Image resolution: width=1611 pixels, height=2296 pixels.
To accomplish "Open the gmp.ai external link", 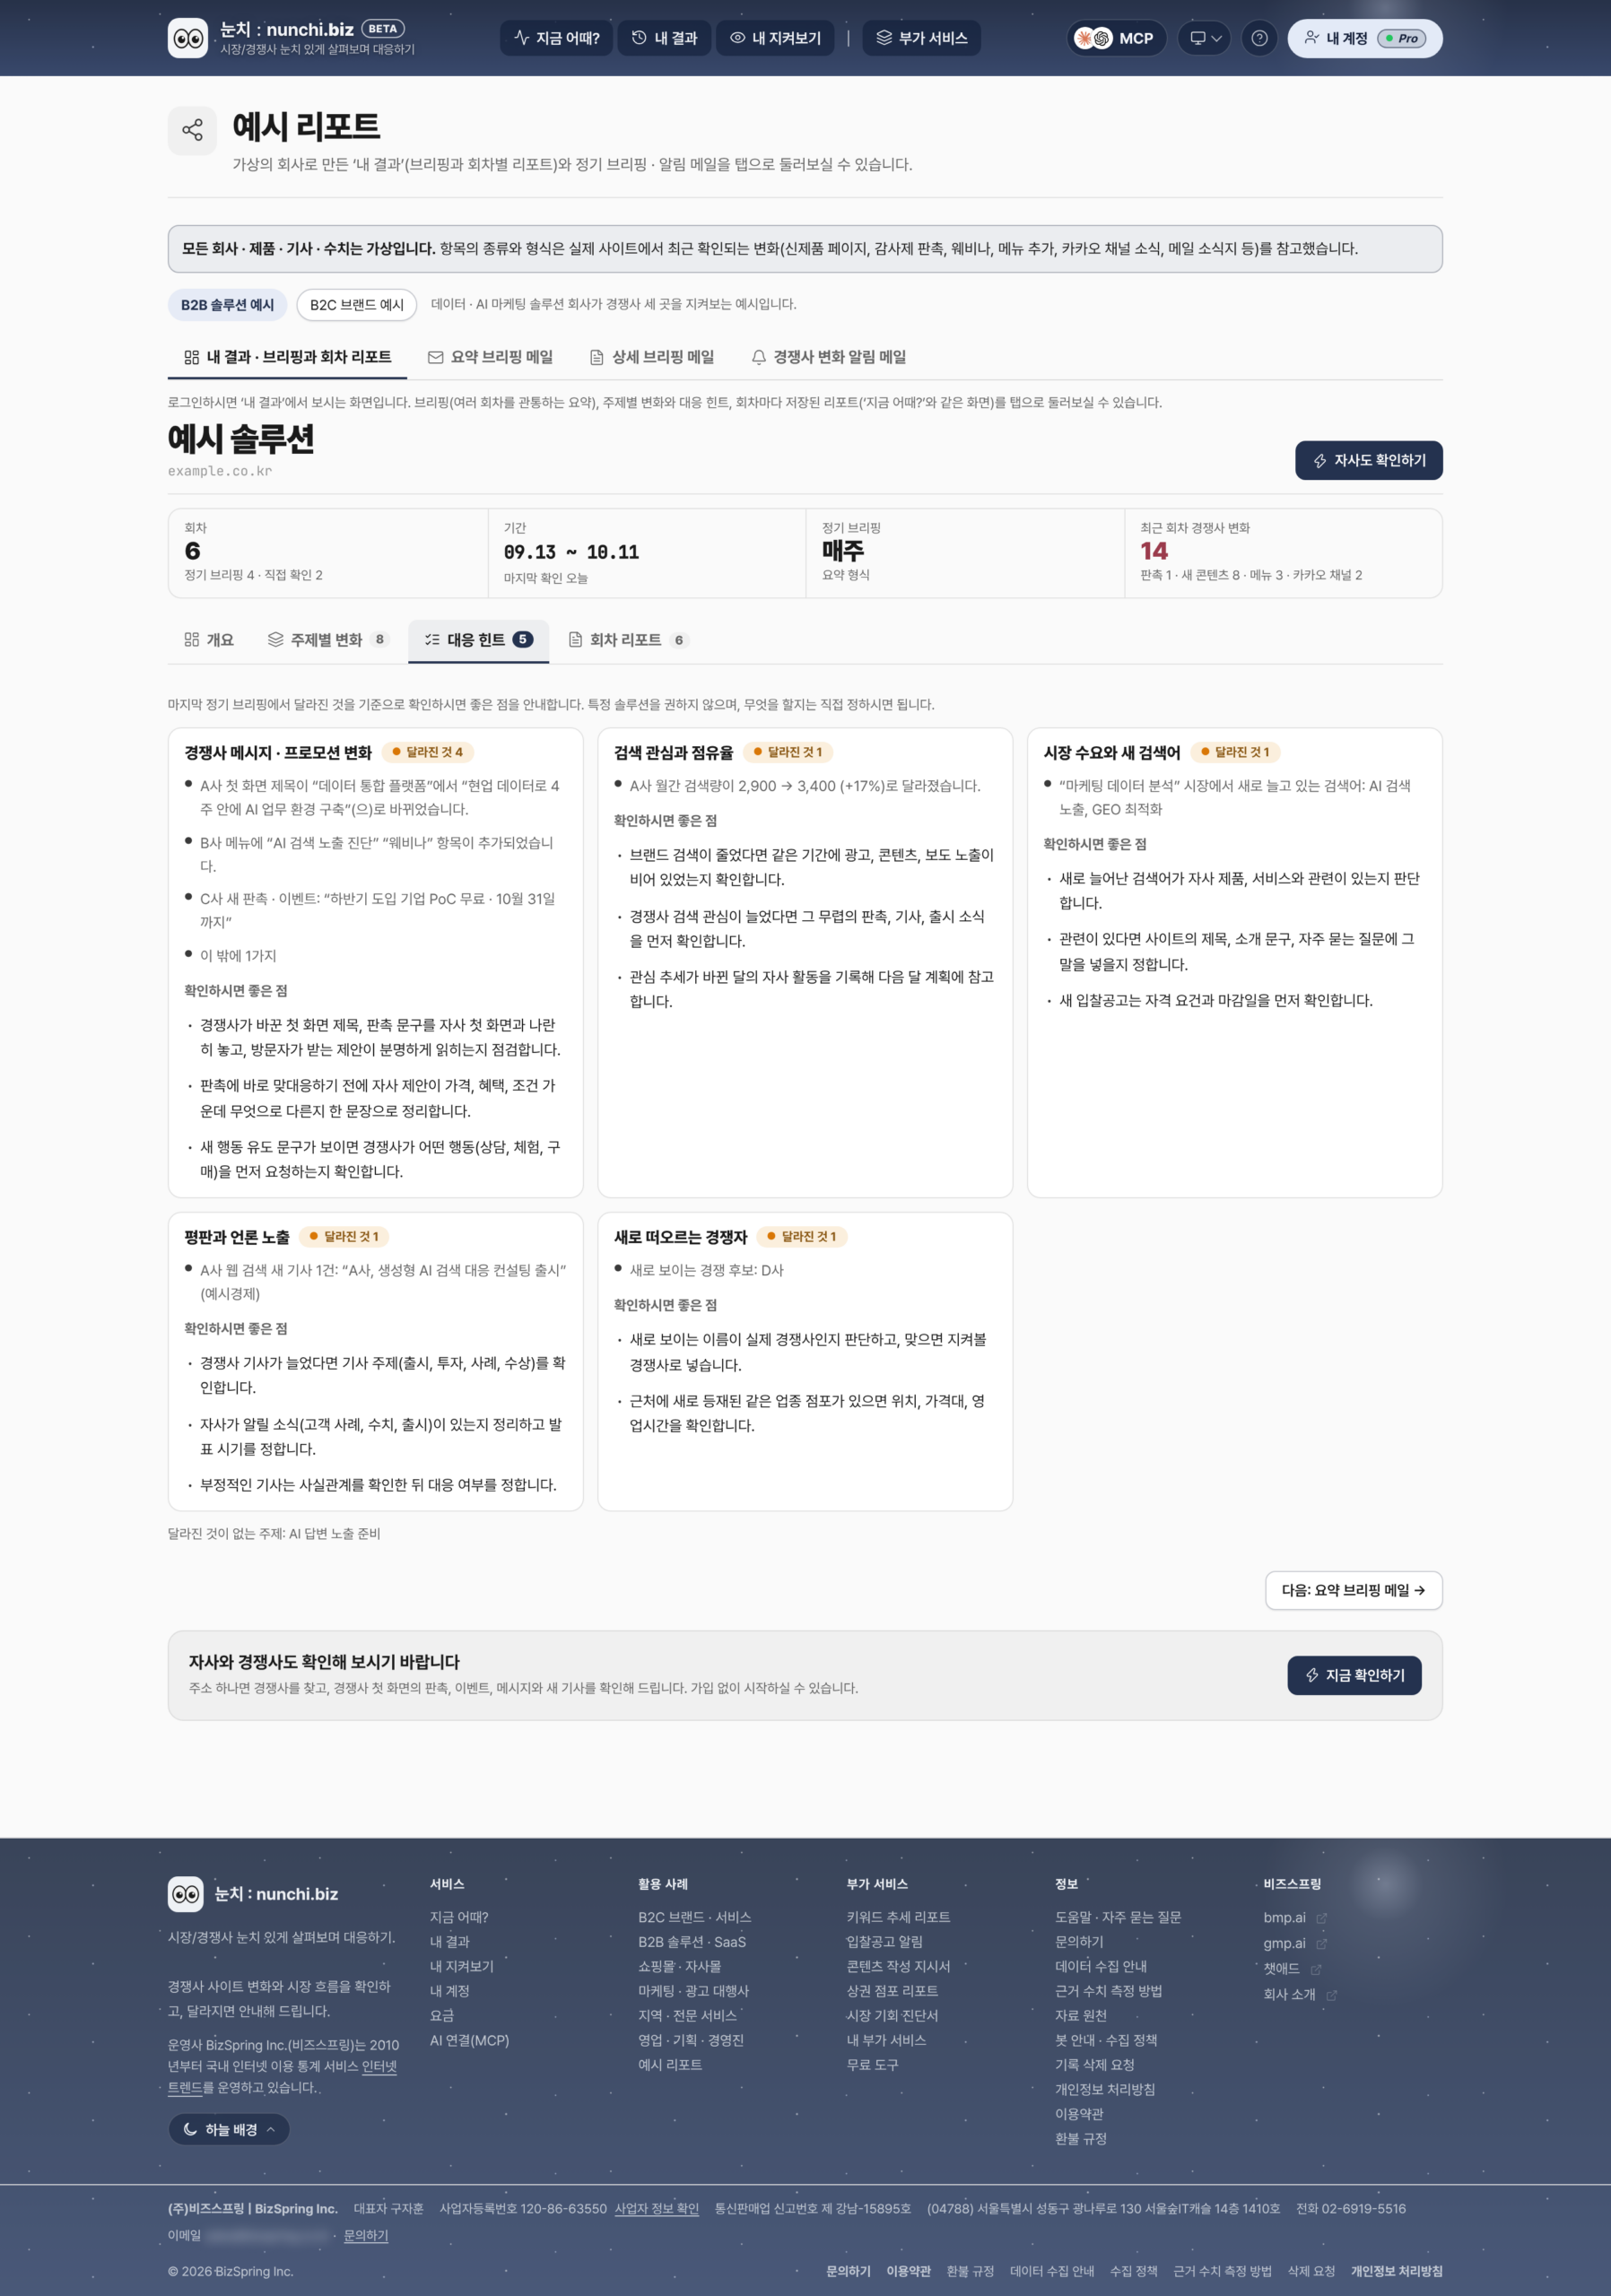I will coord(1294,1943).
